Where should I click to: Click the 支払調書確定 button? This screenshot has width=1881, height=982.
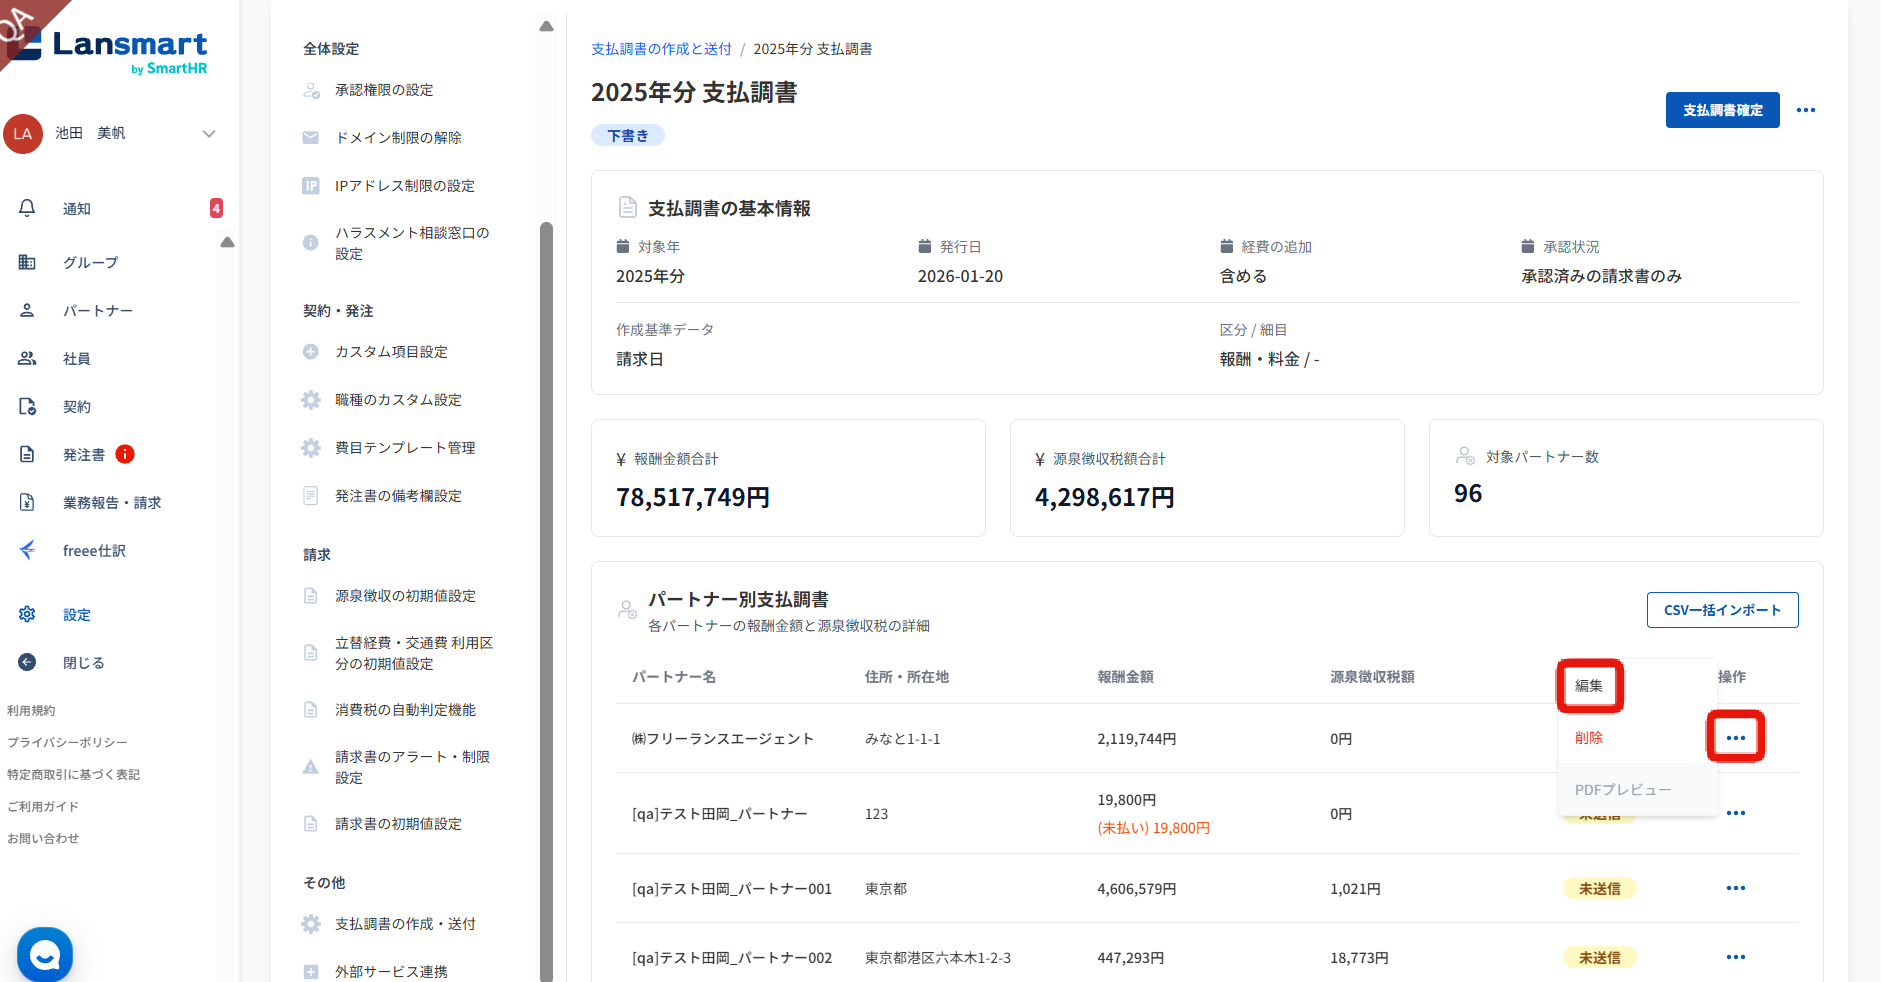(1722, 110)
